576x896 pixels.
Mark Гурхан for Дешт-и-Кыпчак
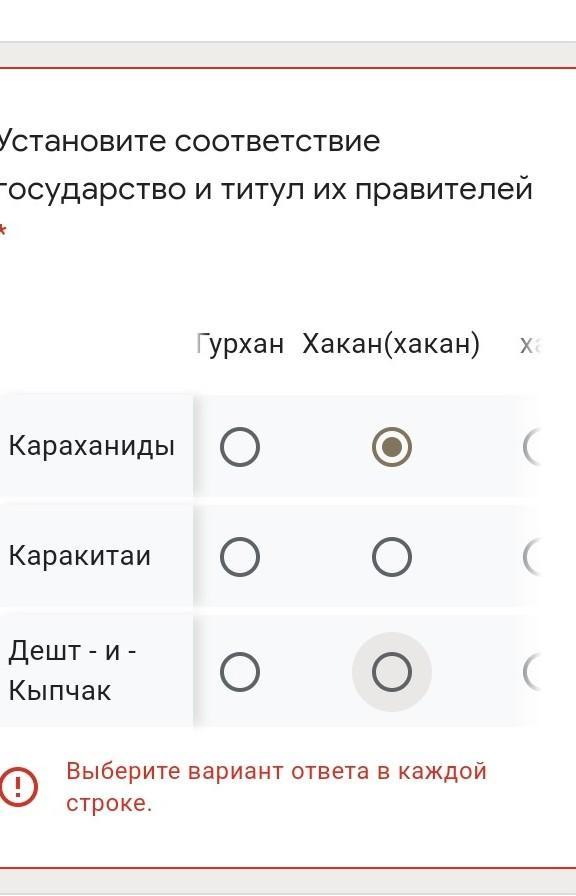[240, 671]
